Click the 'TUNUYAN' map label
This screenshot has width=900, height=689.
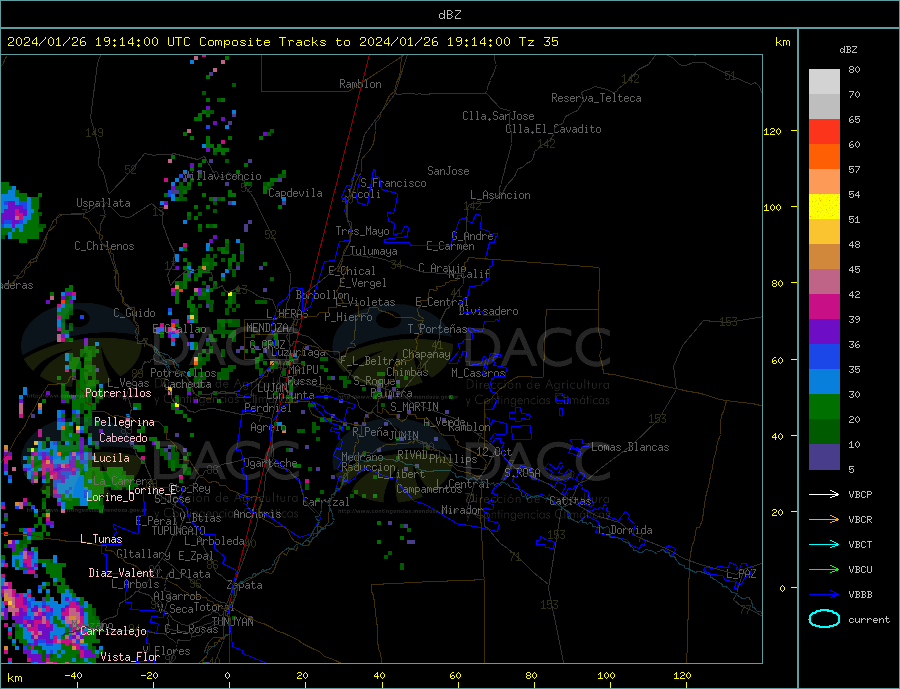(x=232, y=622)
